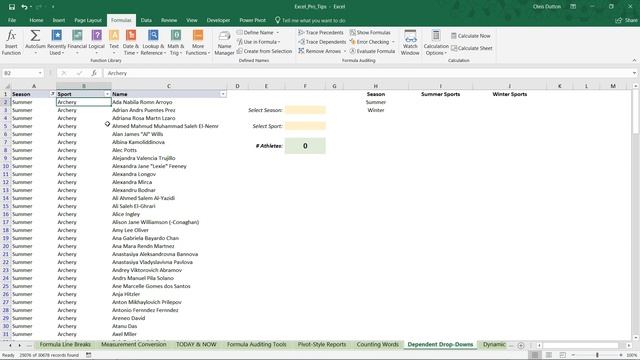The height and width of the screenshot is (360, 640).
Task: Open the File menu
Action: (x=12, y=20)
